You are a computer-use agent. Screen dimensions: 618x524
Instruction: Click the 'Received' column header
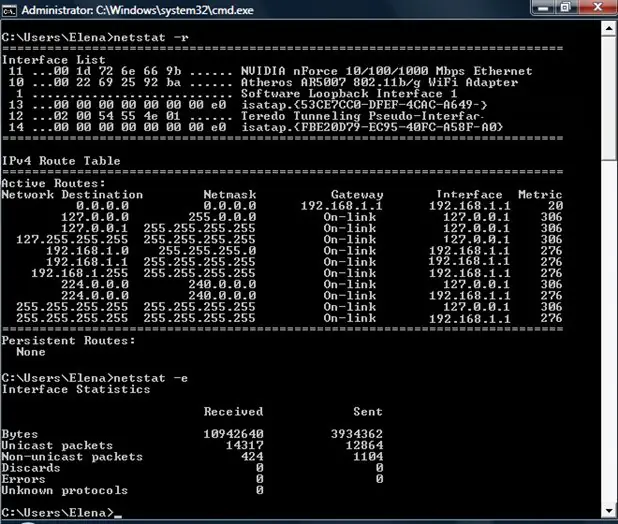(x=233, y=412)
